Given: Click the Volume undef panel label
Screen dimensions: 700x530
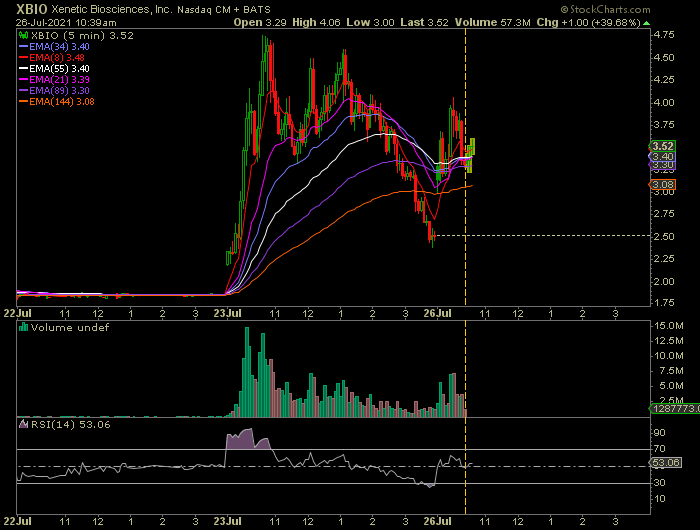Looking at the screenshot, I should [x=70, y=327].
